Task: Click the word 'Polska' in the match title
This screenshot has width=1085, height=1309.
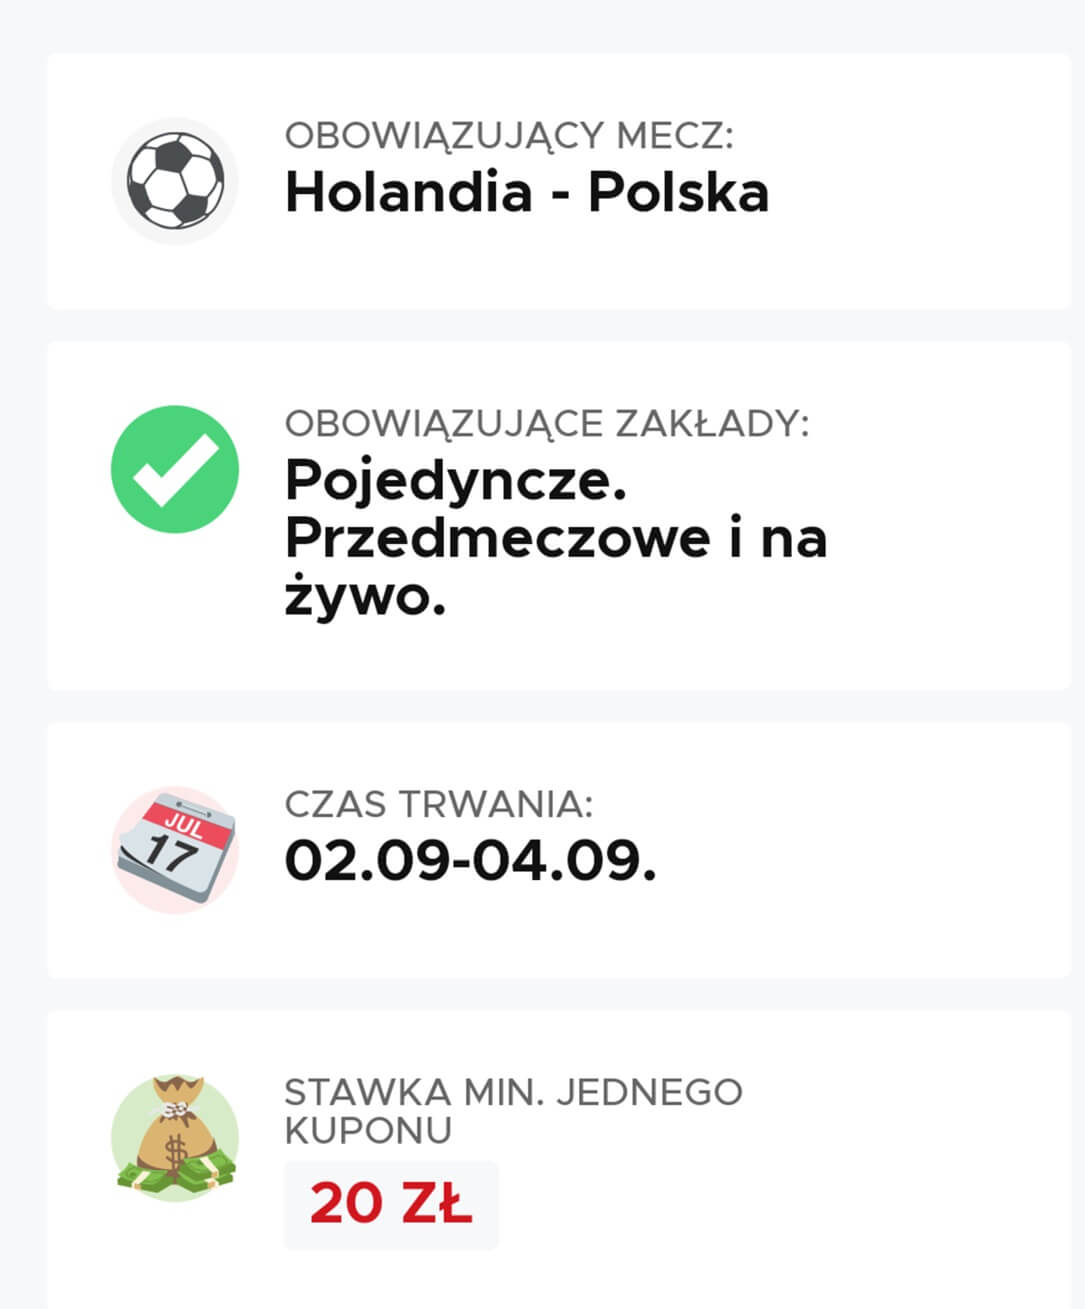Action: 678,192
